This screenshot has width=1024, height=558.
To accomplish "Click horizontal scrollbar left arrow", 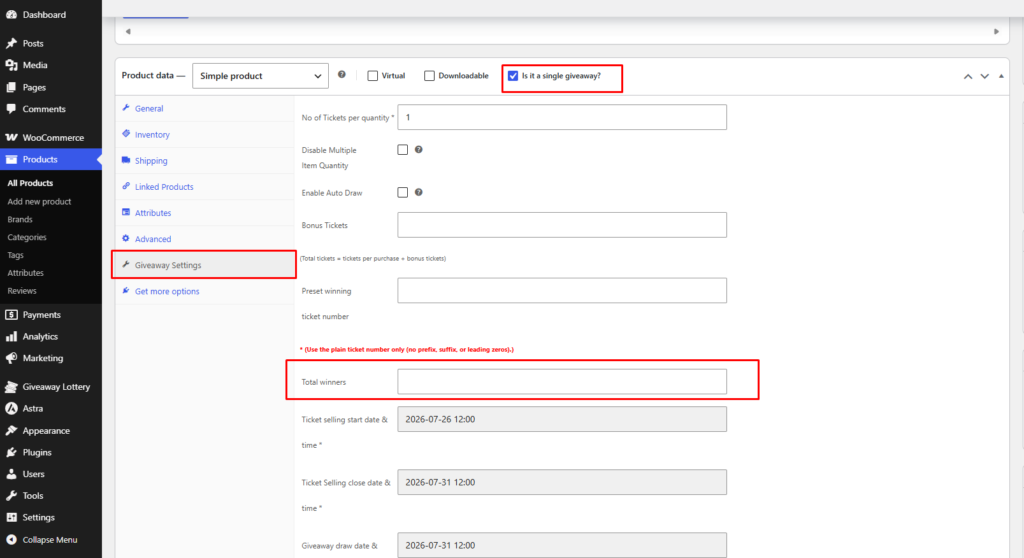I will [128, 31].
